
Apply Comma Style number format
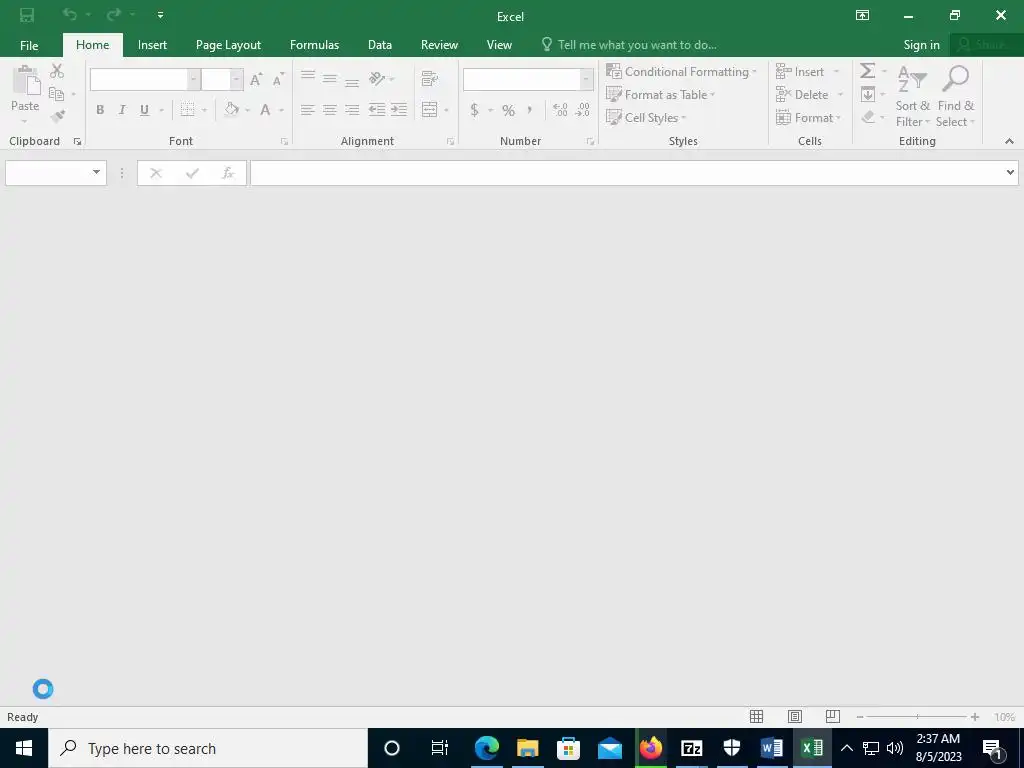pyautogui.click(x=530, y=109)
